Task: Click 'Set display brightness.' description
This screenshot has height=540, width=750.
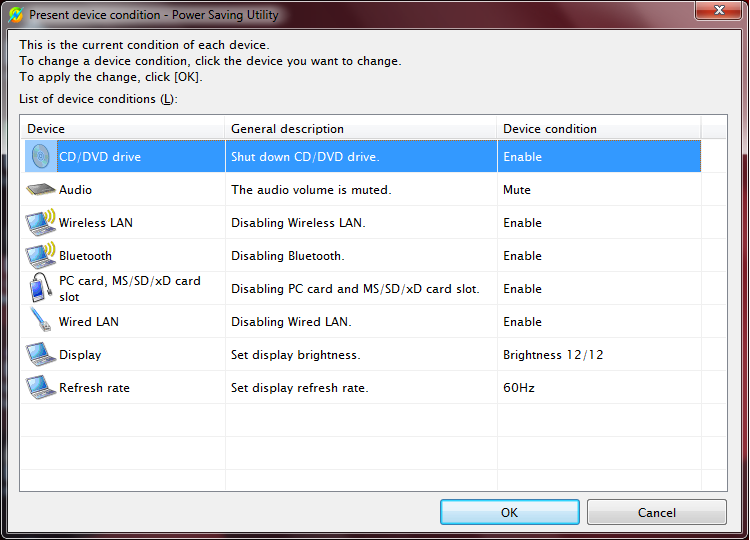Action: (x=296, y=355)
